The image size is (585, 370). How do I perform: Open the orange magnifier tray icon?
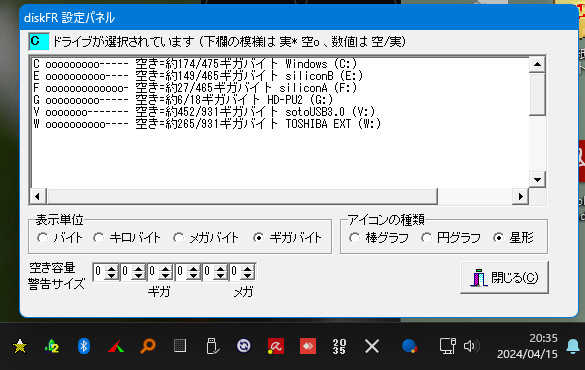148,346
